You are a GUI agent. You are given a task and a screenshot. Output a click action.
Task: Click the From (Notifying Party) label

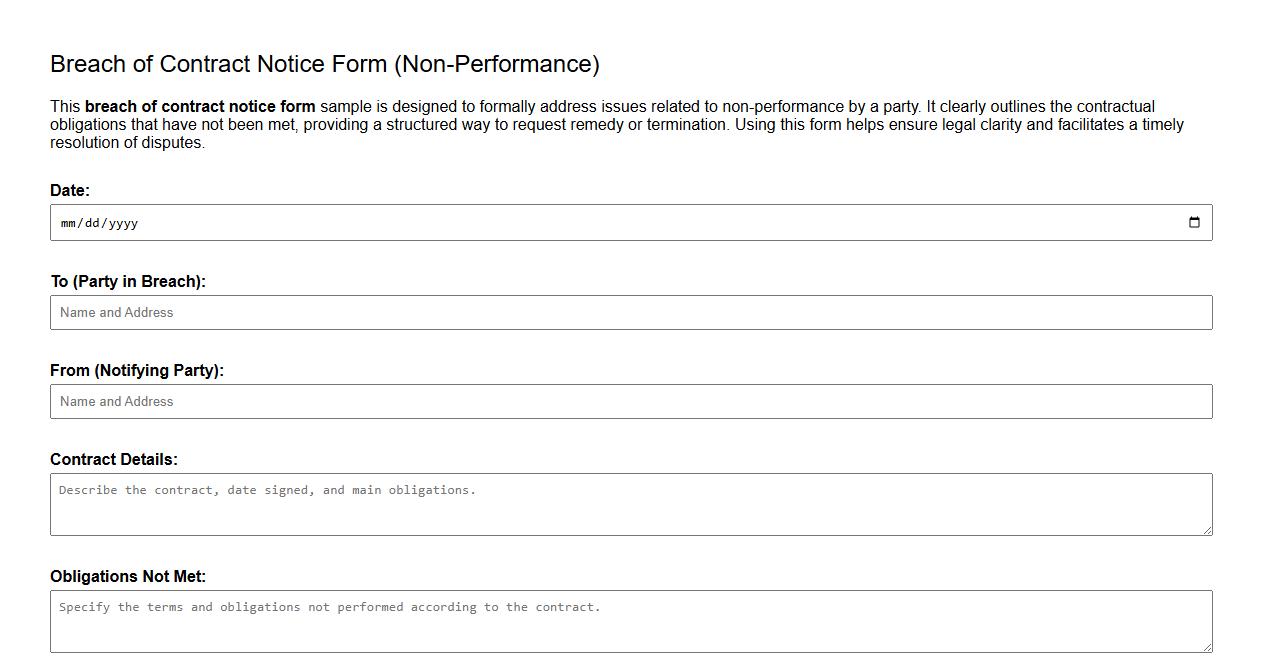pyautogui.click(x=138, y=370)
